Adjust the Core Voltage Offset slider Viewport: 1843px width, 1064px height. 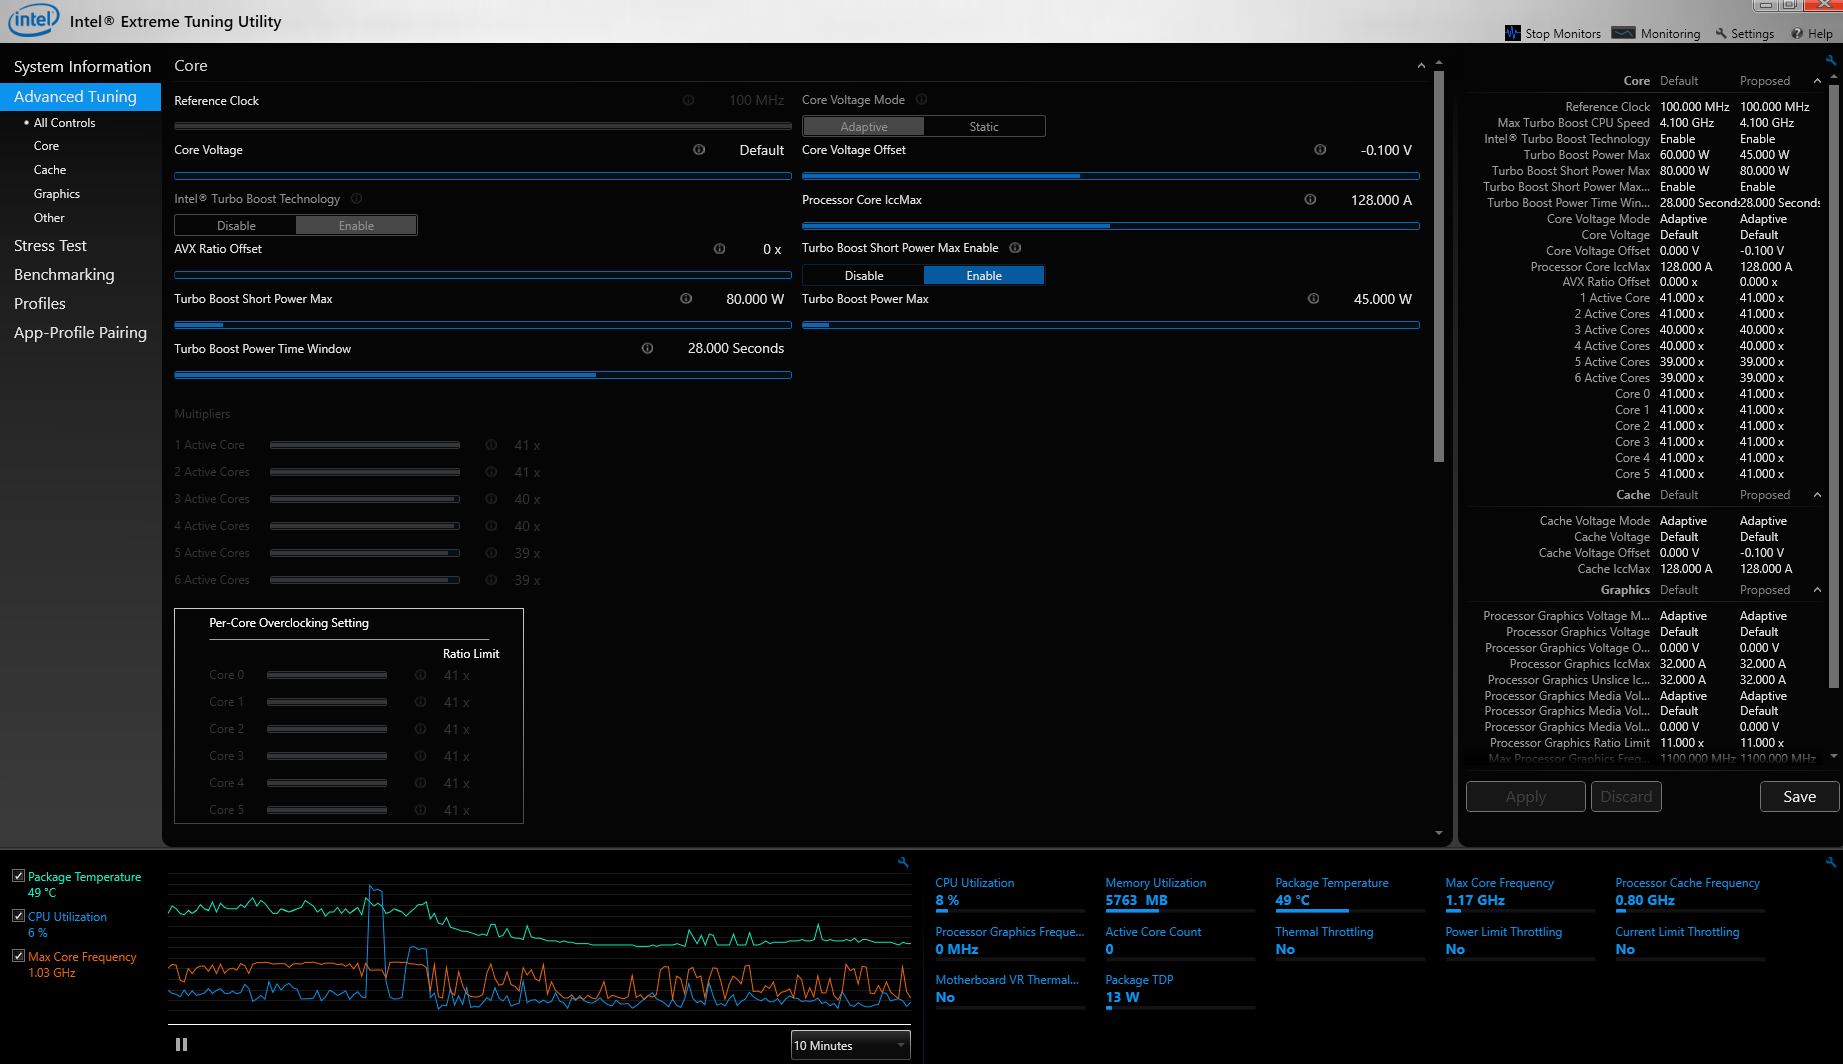(1110, 176)
